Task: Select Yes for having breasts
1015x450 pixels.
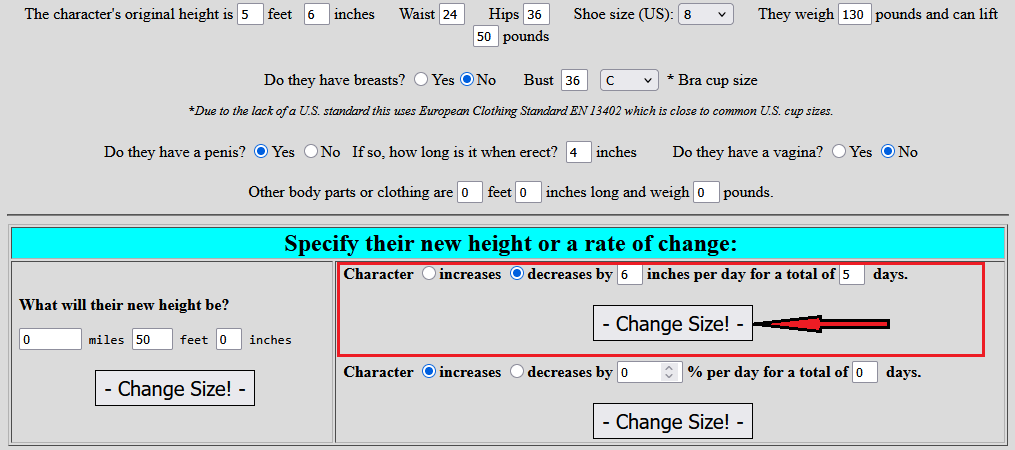Action: [421, 80]
